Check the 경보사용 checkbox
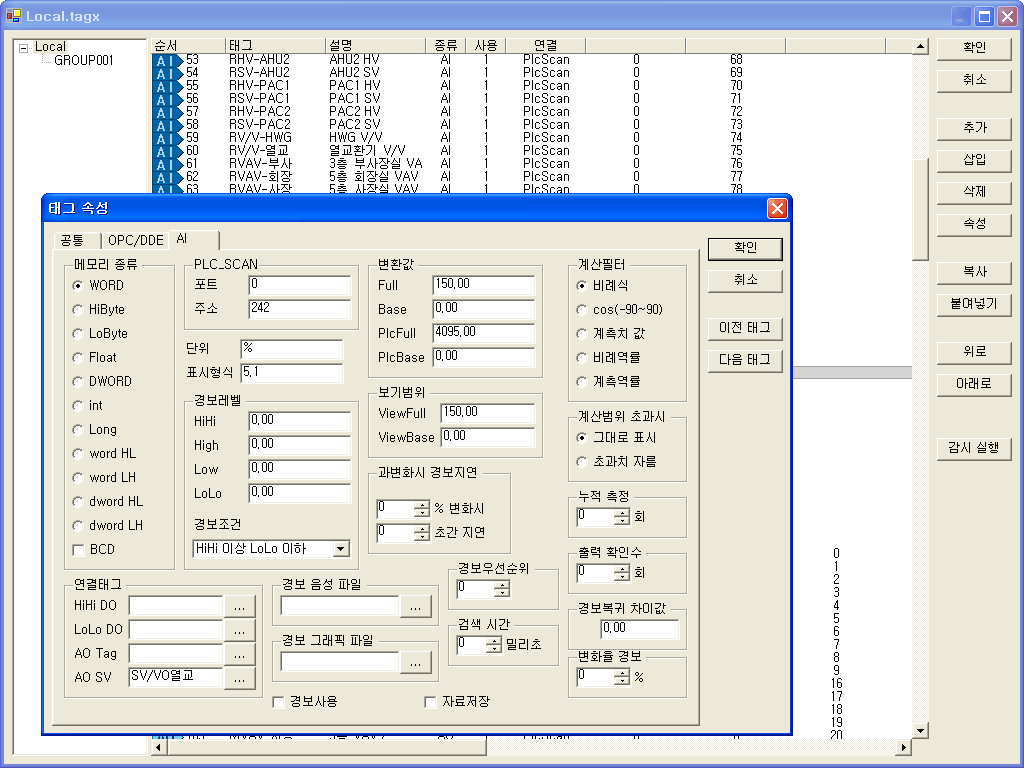The width and height of the screenshot is (1024, 768). pyautogui.click(x=279, y=702)
